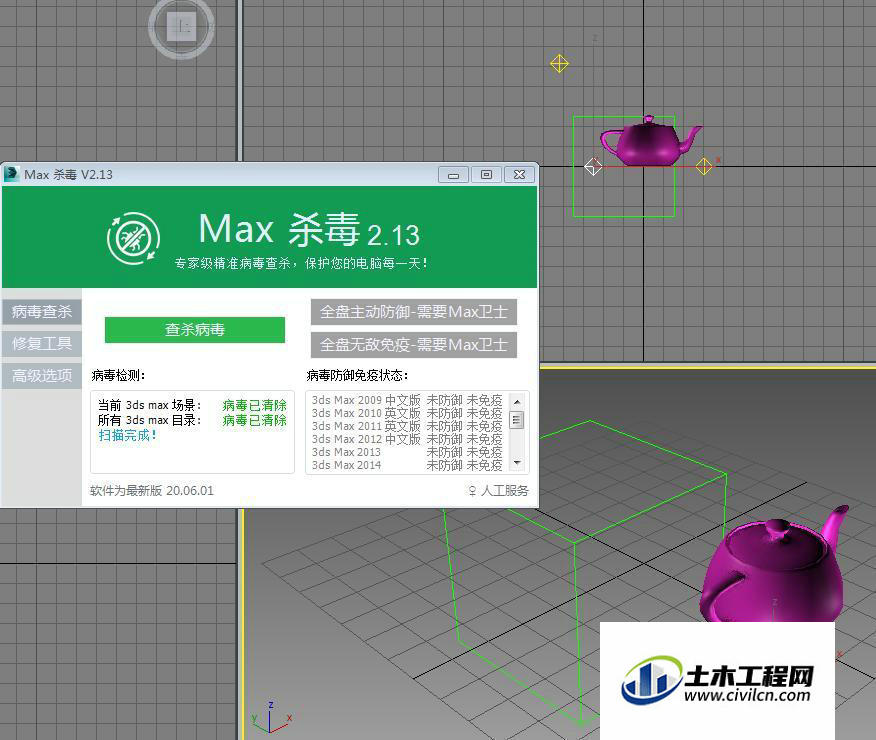Viewport: 876px width, 740px height.
Task: Click version text 软件为最新版 20.06.01
Action: coord(151,490)
